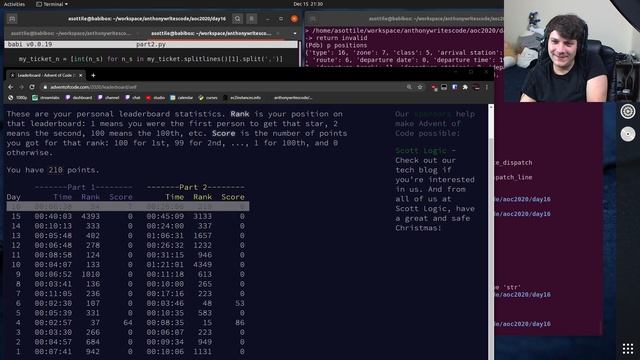Screen dimensions: 640x360
Task: Open the Activities overview
Action: (14, 4)
